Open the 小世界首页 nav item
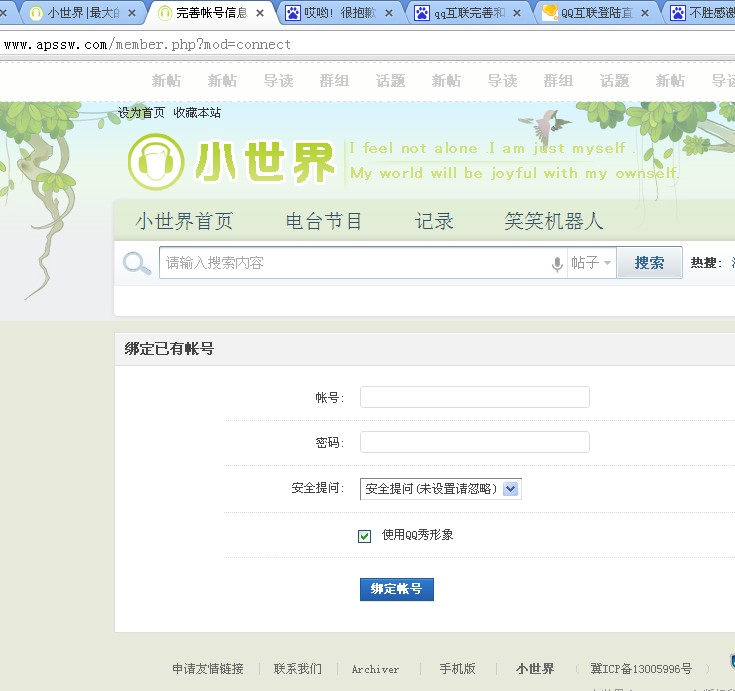 [184, 221]
